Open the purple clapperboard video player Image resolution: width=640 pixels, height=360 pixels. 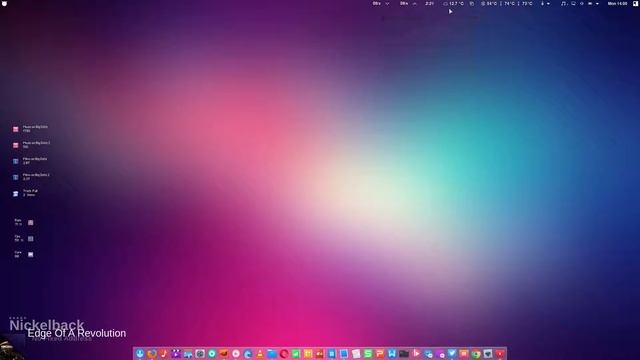click(176, 354)
